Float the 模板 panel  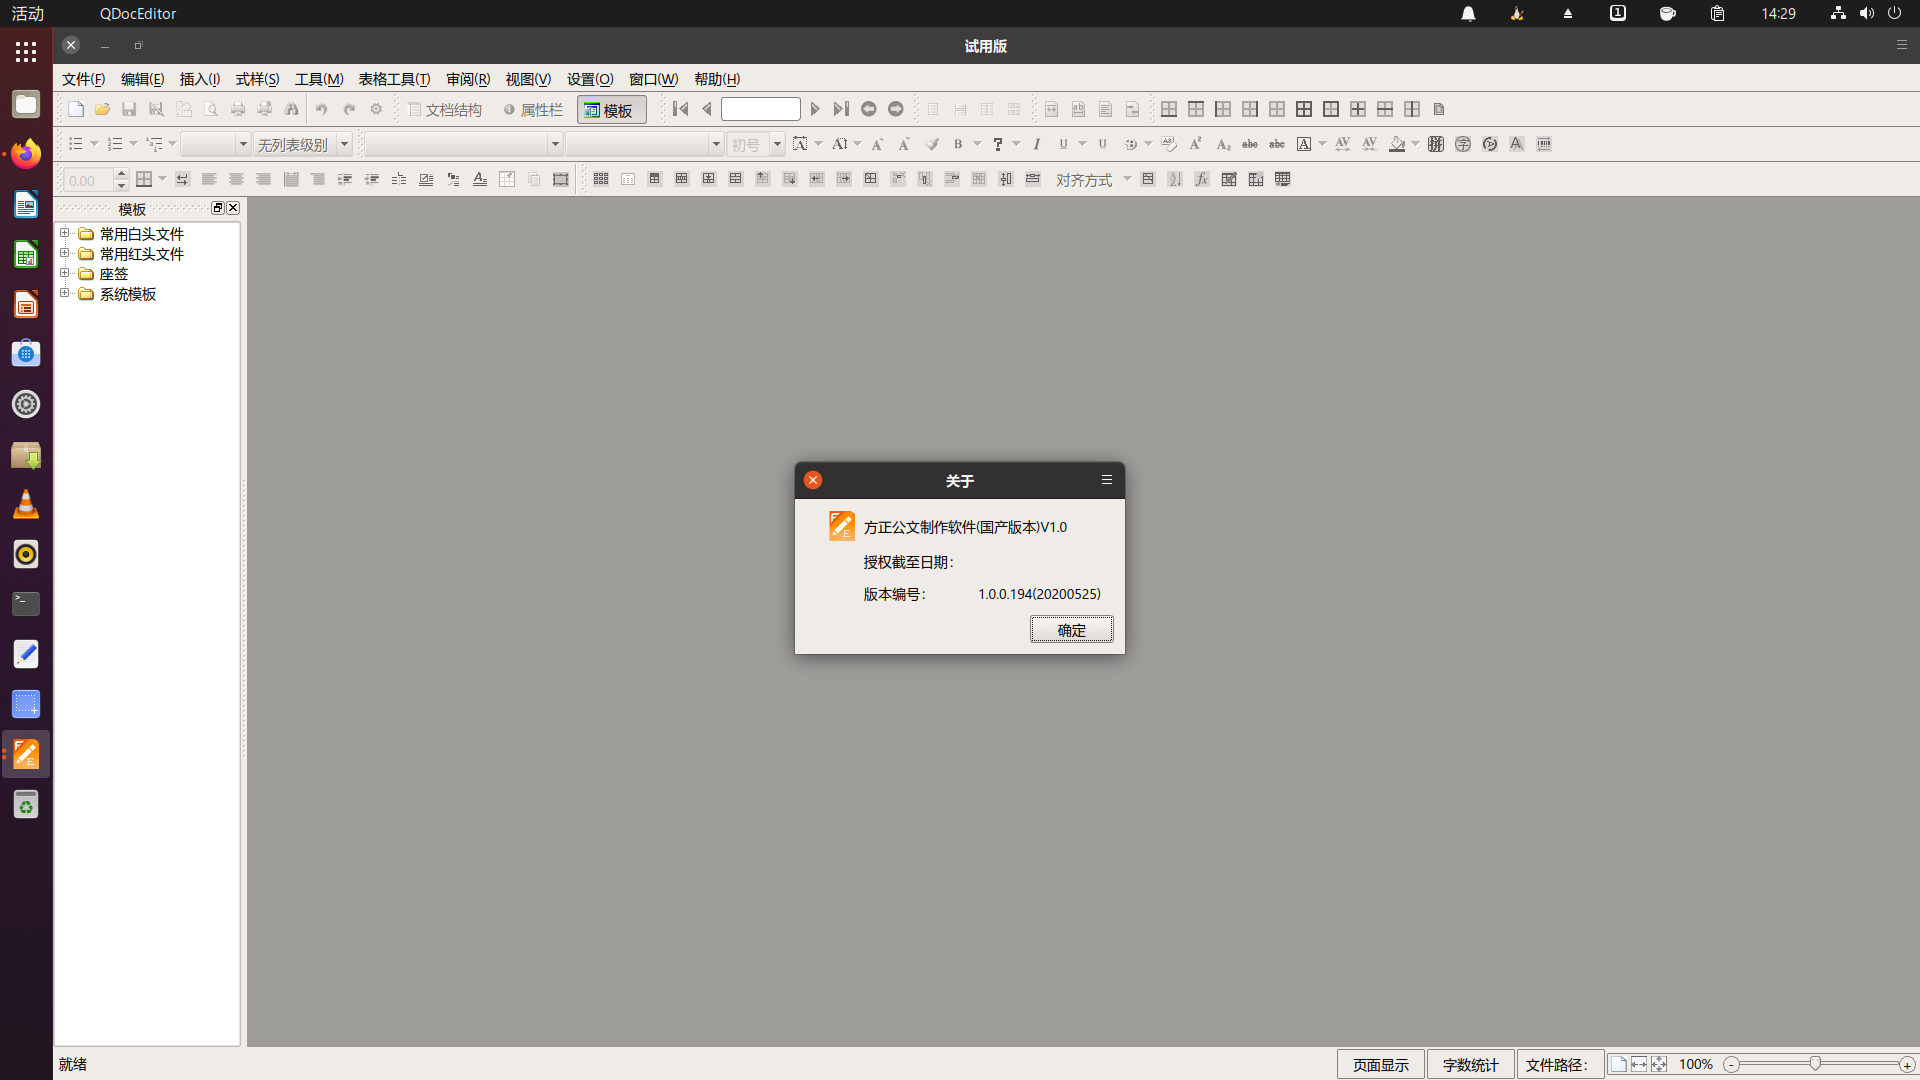tap(218, 208)
